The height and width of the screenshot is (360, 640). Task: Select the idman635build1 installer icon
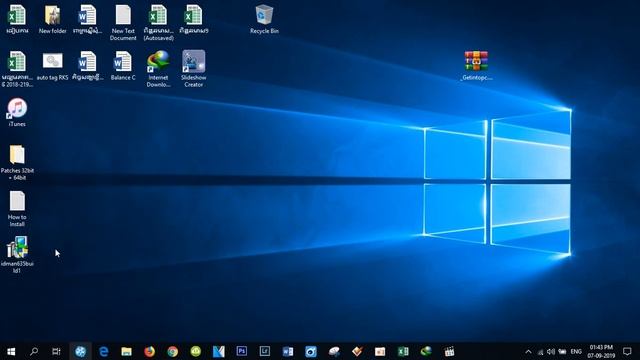[17, 255]
